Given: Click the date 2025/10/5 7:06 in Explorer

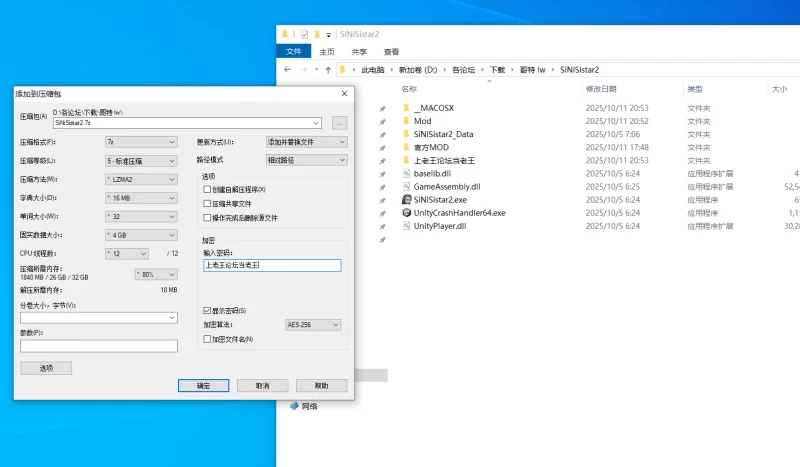Looking at the screenshot, I should point(612,134).
